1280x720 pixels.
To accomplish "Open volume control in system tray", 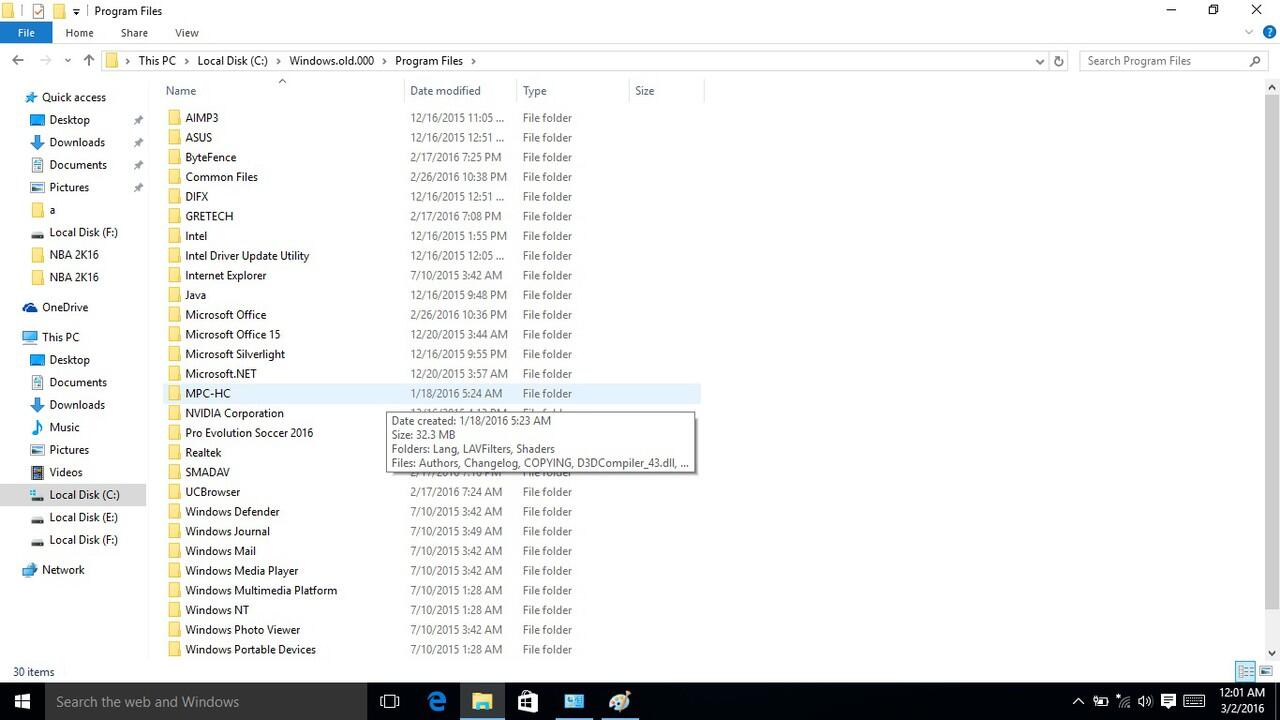I will pos(1144,701).
